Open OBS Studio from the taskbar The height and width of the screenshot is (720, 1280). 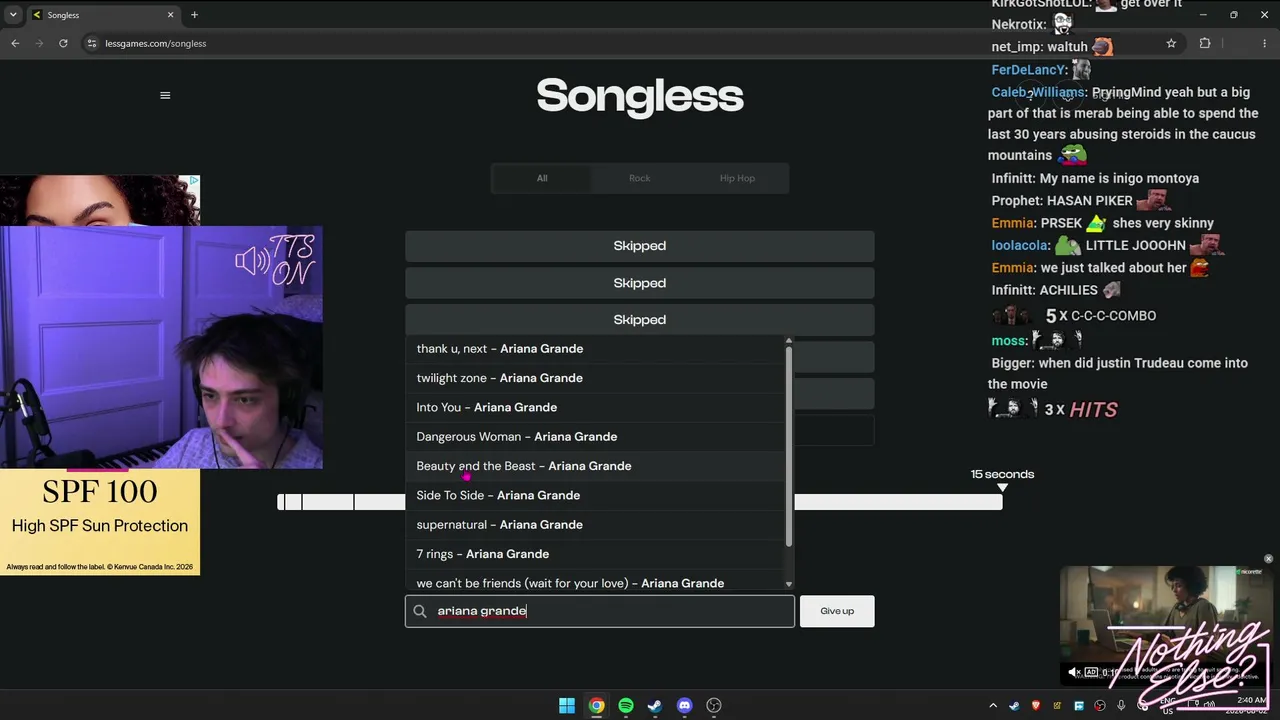pos(714,706)
